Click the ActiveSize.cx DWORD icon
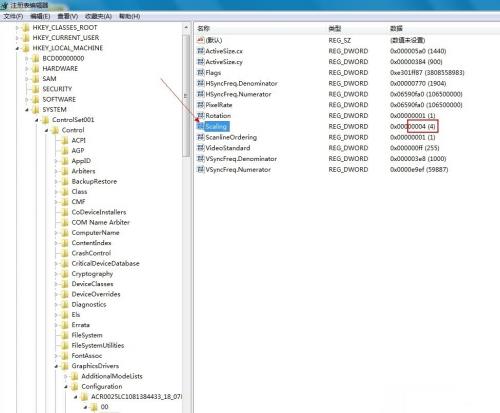Image resolution: width=500 pixels, height=413 pixels. (200, 51)
